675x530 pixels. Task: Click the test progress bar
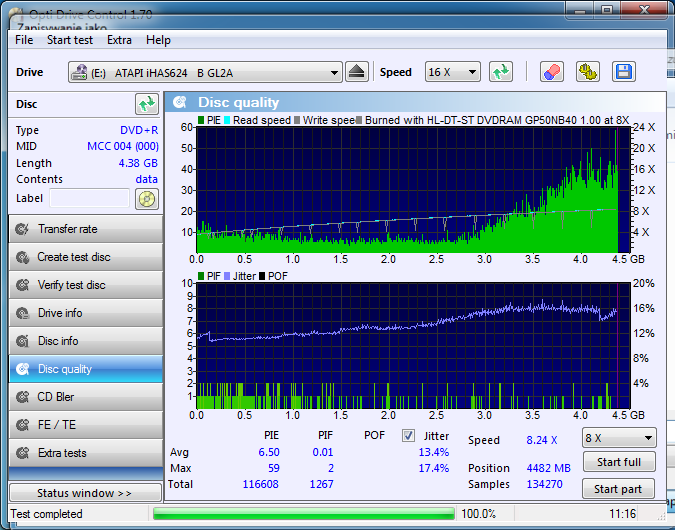[304, 514]
